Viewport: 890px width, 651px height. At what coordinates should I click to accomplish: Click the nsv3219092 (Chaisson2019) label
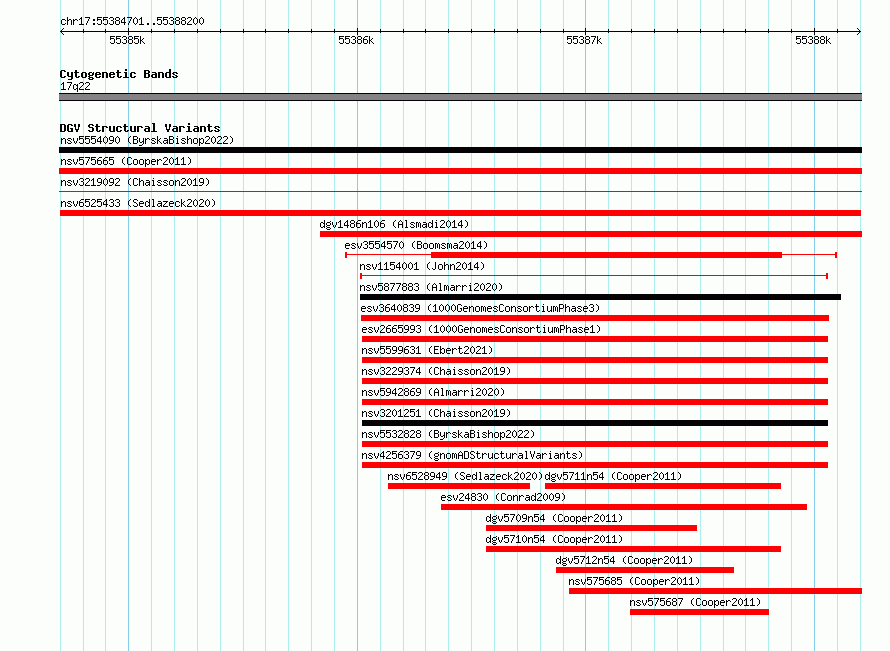click(x=135, y=182)
